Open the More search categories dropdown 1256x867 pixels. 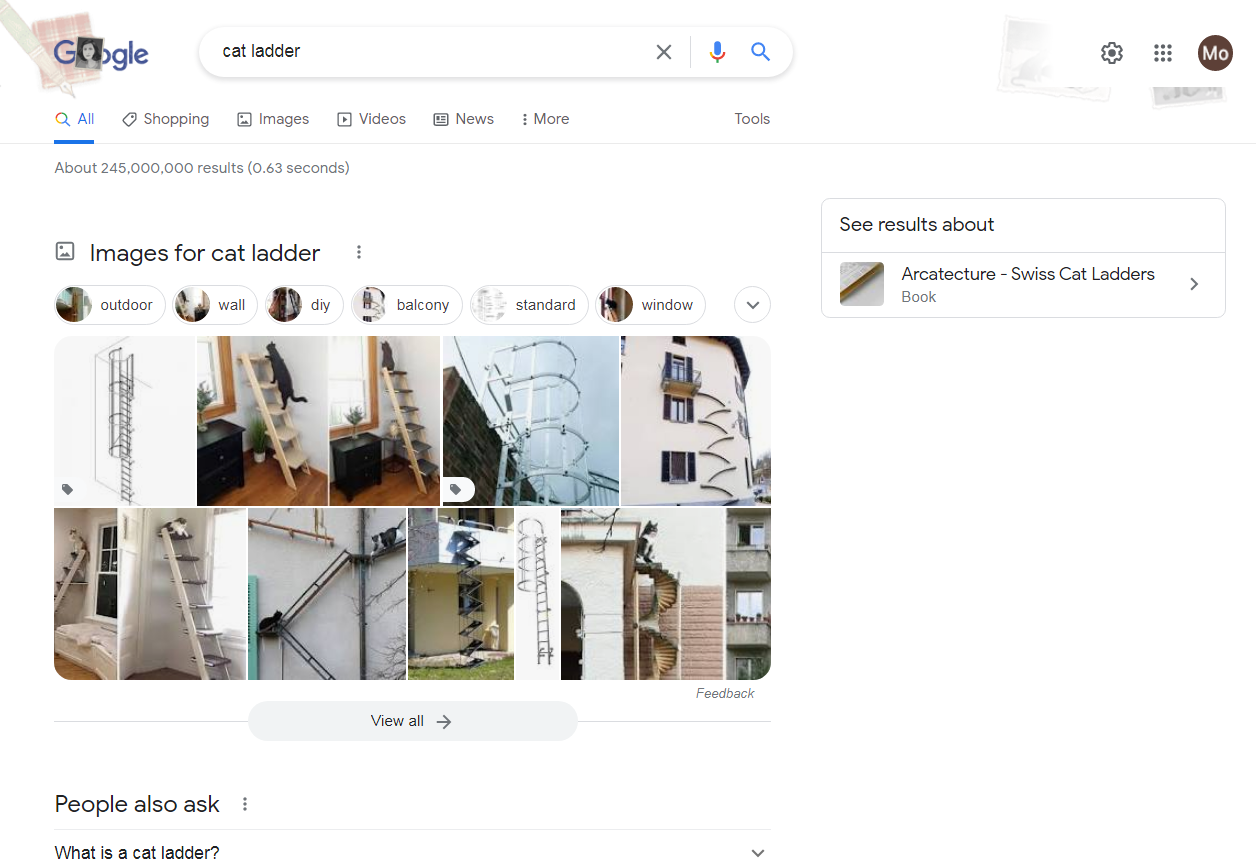(x=545, y=119)
